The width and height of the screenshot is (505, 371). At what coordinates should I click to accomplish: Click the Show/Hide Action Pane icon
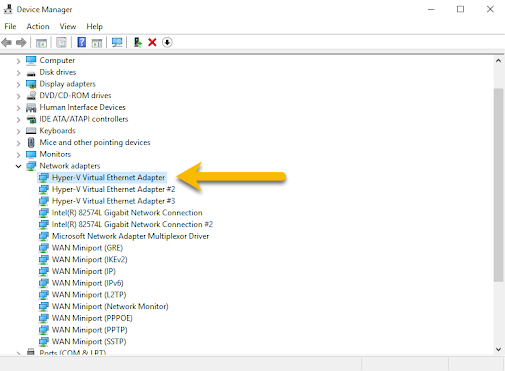tap(97, 43)
